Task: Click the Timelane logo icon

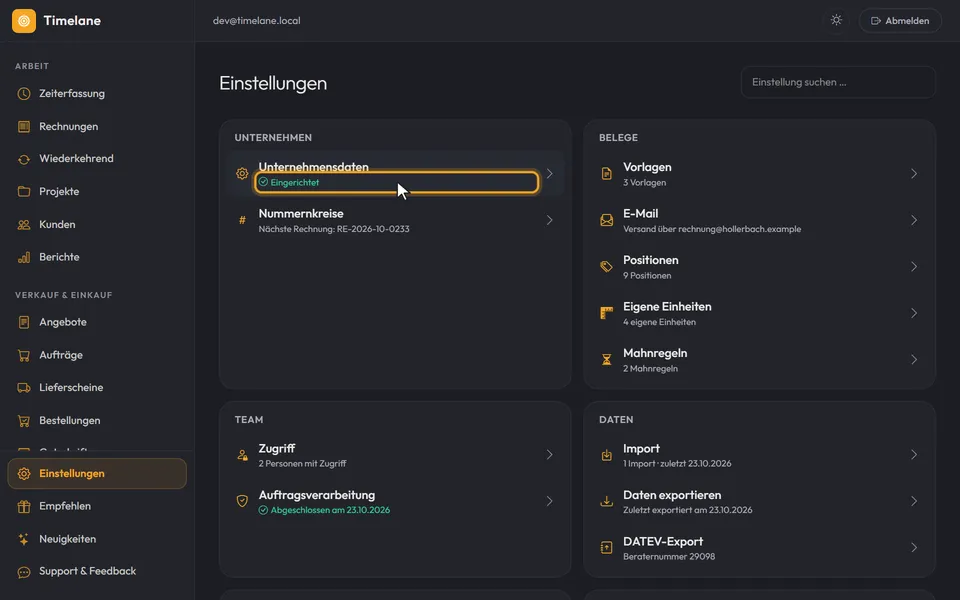Action: pyautogui.click(x=24, y=21)
